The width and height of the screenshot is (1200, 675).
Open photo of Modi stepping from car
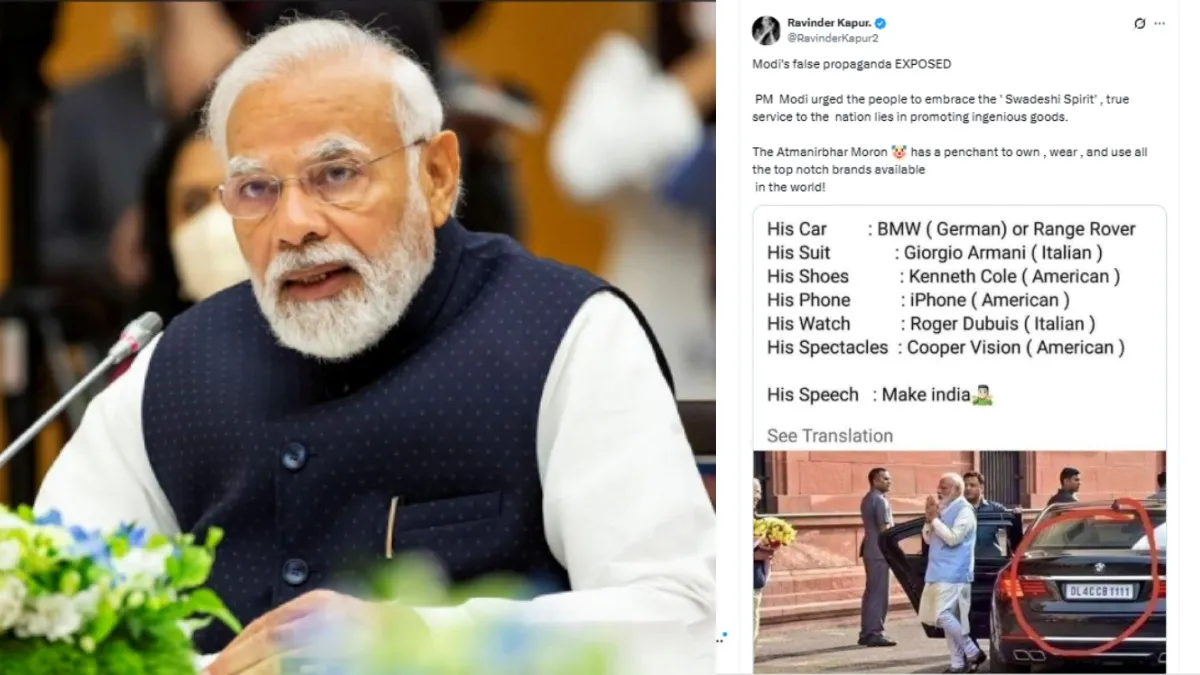click(x=959, y=561)
